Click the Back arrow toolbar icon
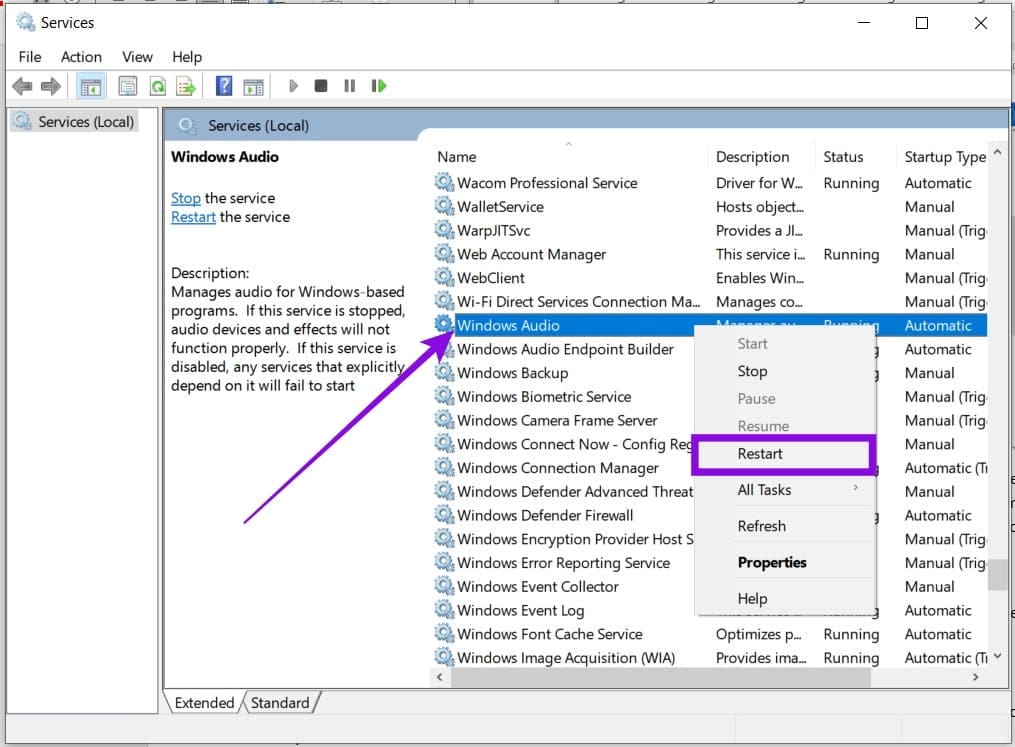The image size is (1015, 747). [22, 85]
